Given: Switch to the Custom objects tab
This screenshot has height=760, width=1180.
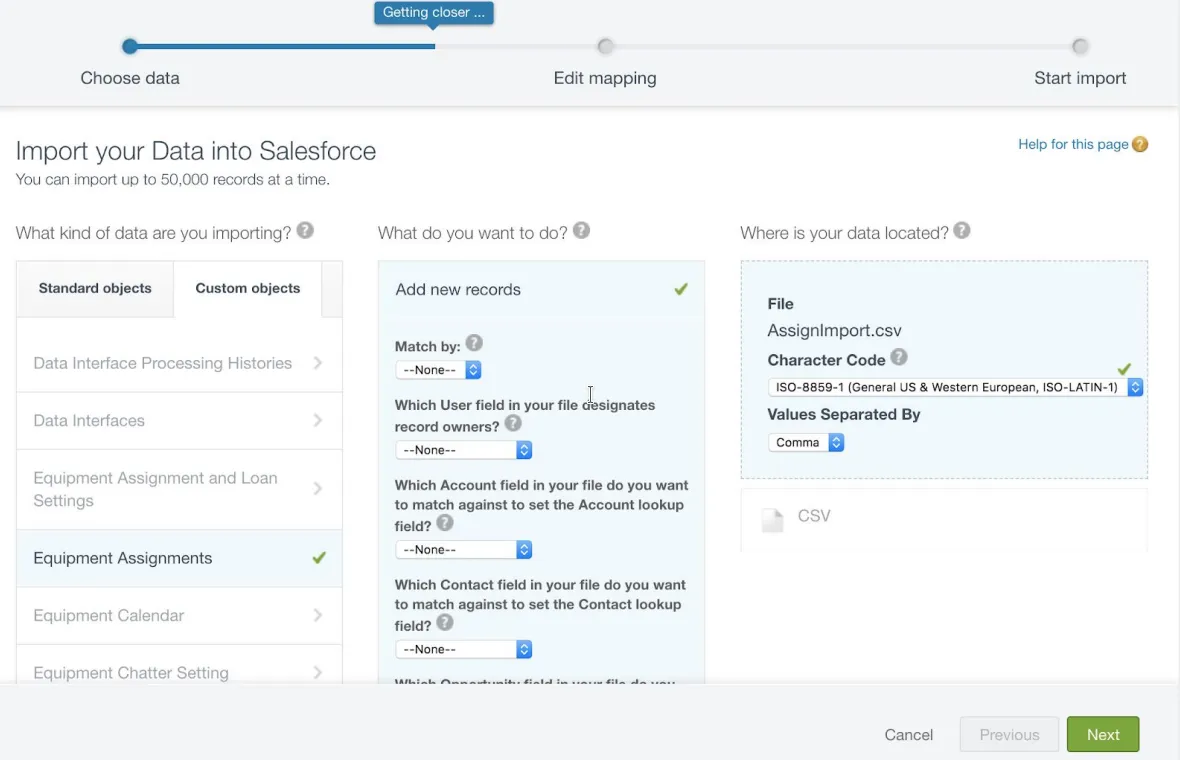Looking at the screenshot, I should click(x=248, y=289).
